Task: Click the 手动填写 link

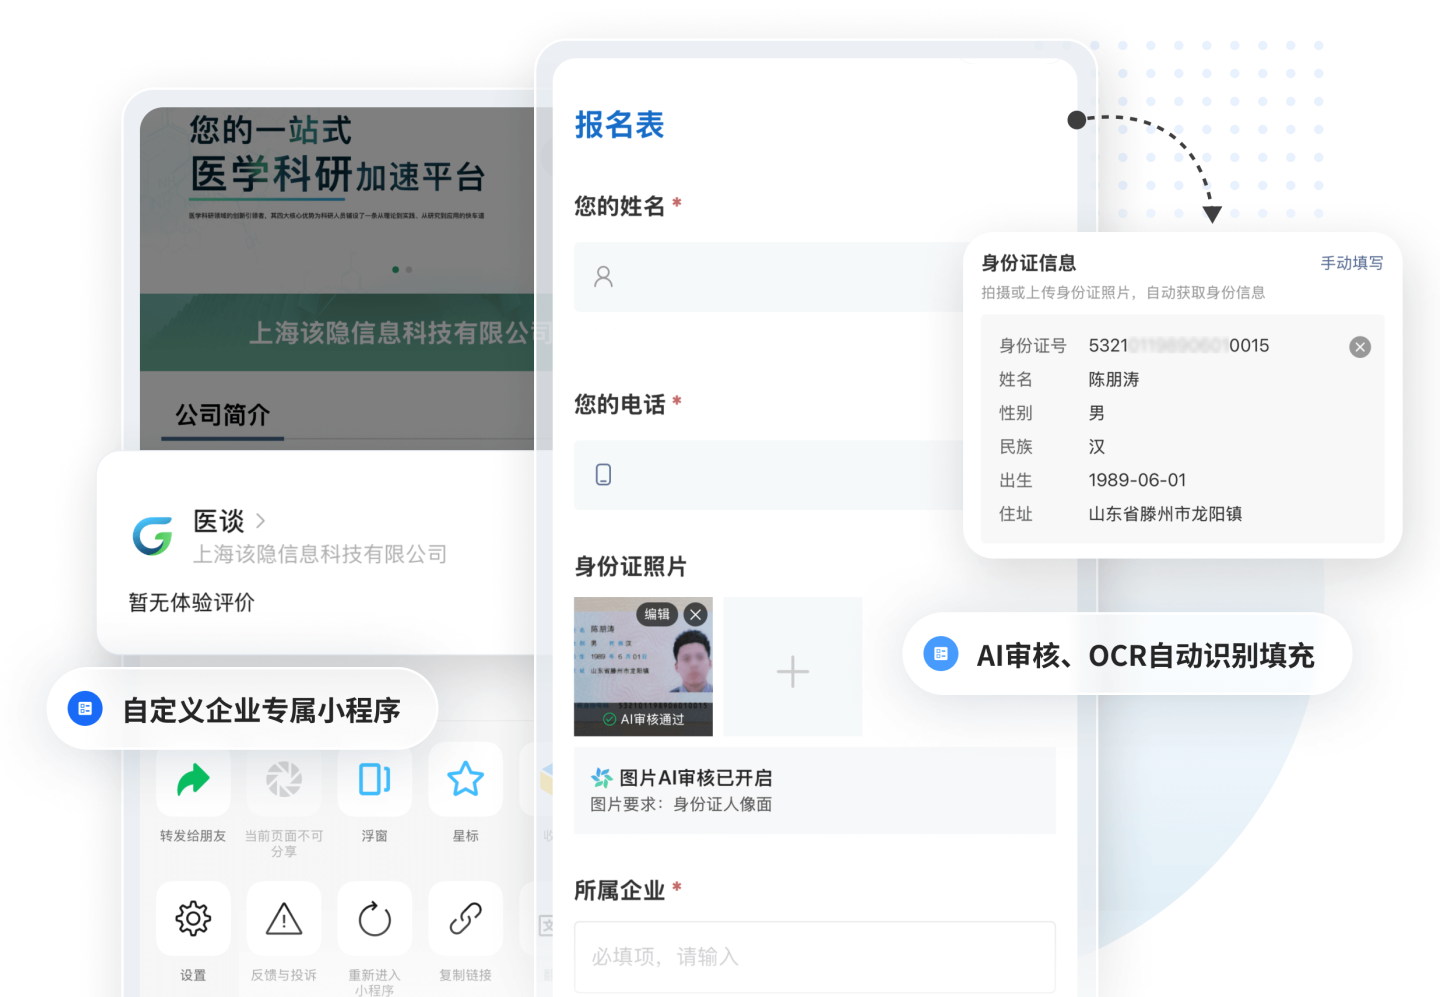Action: point(1351,263)
